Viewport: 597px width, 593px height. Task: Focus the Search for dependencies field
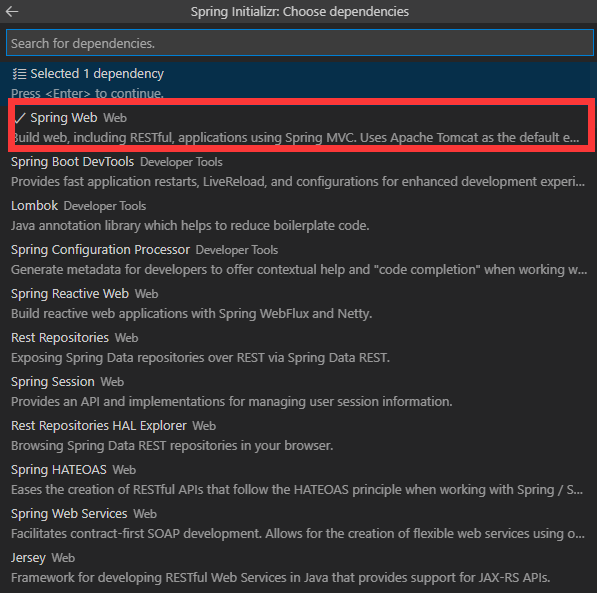coord(300,43)
